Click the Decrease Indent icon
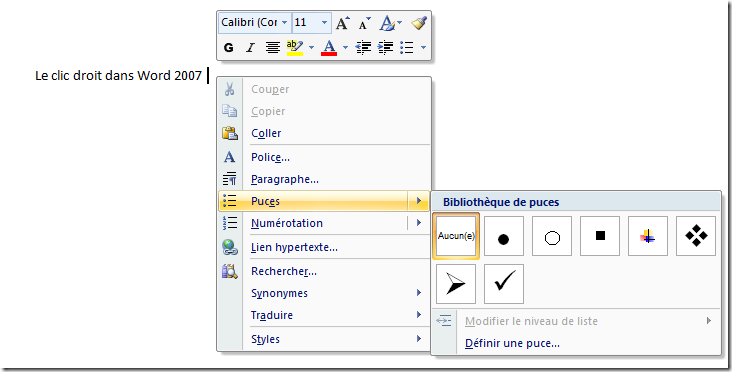The image size is (732, 372). 363,47
